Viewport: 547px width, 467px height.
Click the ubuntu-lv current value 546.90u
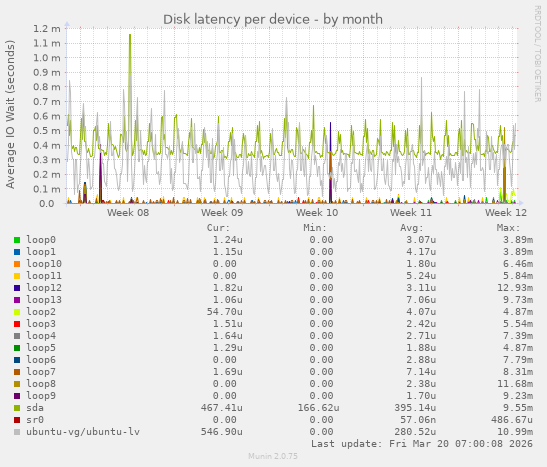pos(222,432)
